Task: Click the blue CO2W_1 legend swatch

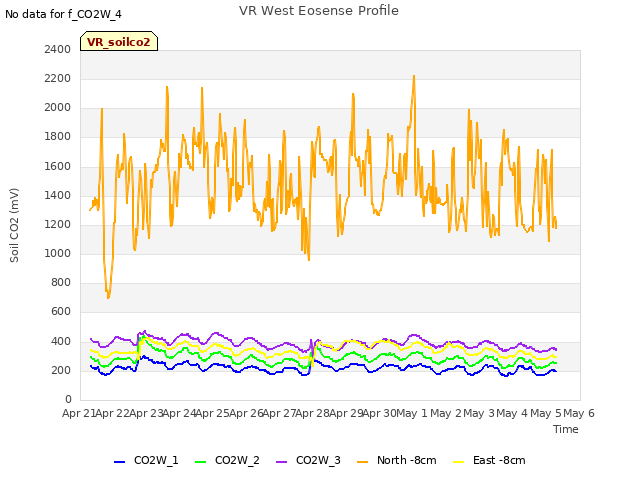Action: pos(119,462)
